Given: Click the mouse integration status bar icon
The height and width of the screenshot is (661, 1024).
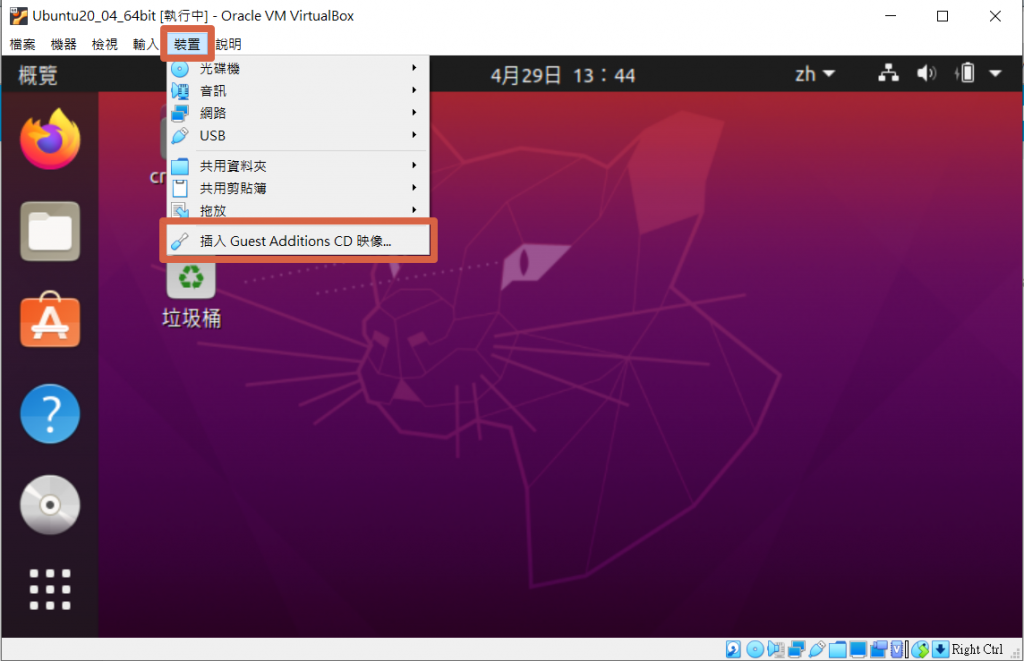Looking at the screenshot, I should [920, 649].
